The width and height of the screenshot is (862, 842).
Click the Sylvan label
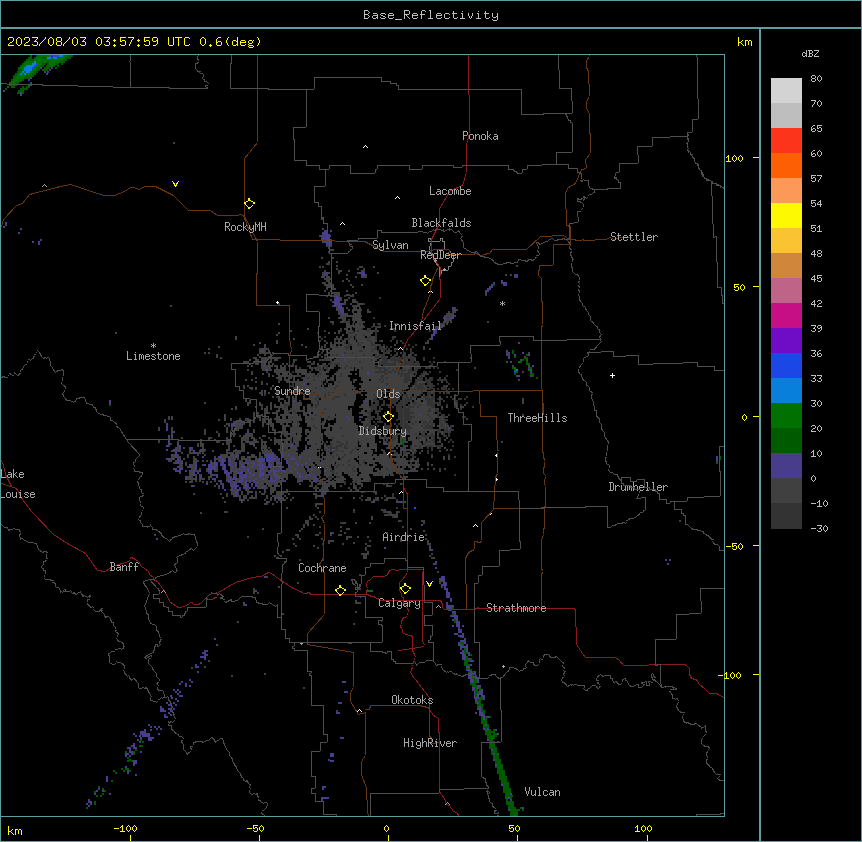pyautogui.click(x=390, y=245)
